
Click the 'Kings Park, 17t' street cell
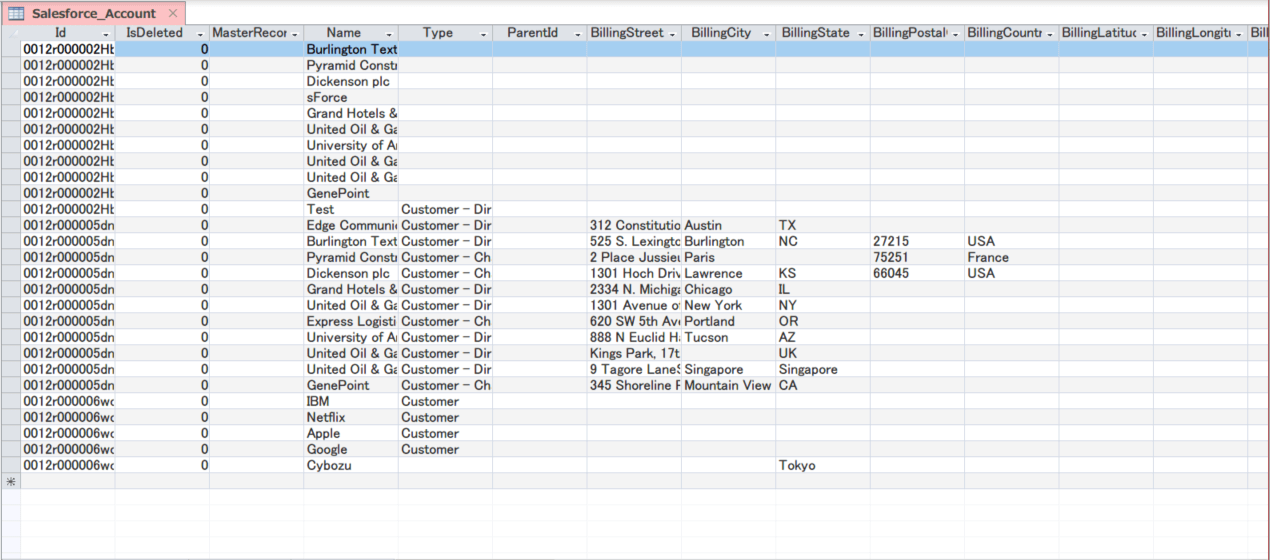(x=634, y=353)
